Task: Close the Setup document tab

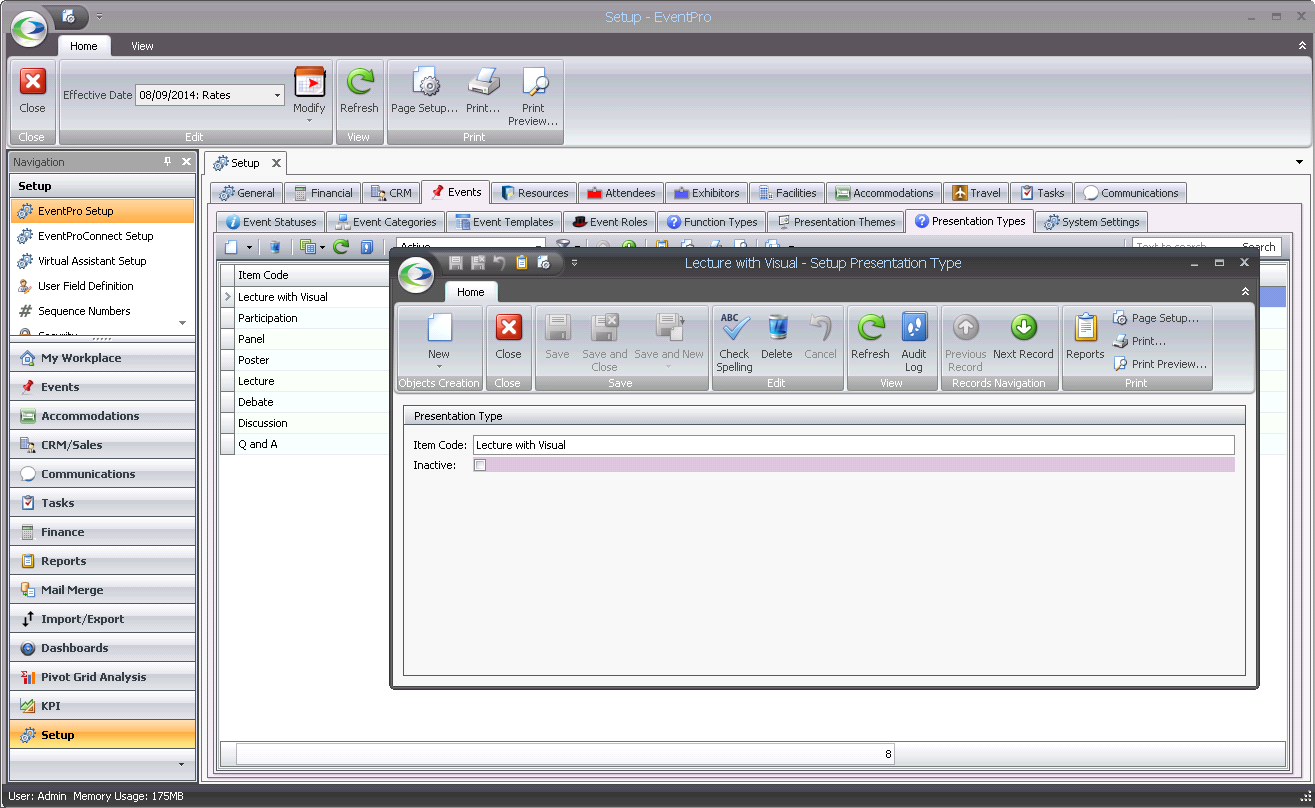Action: (276, 163)
